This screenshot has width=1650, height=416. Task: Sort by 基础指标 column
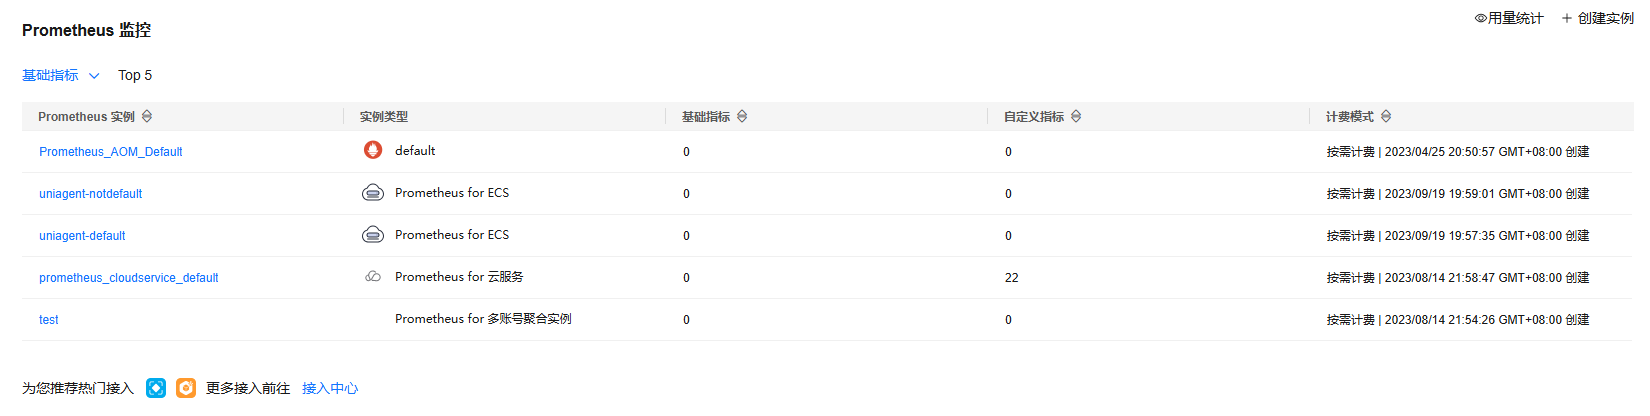click(742, 117)
